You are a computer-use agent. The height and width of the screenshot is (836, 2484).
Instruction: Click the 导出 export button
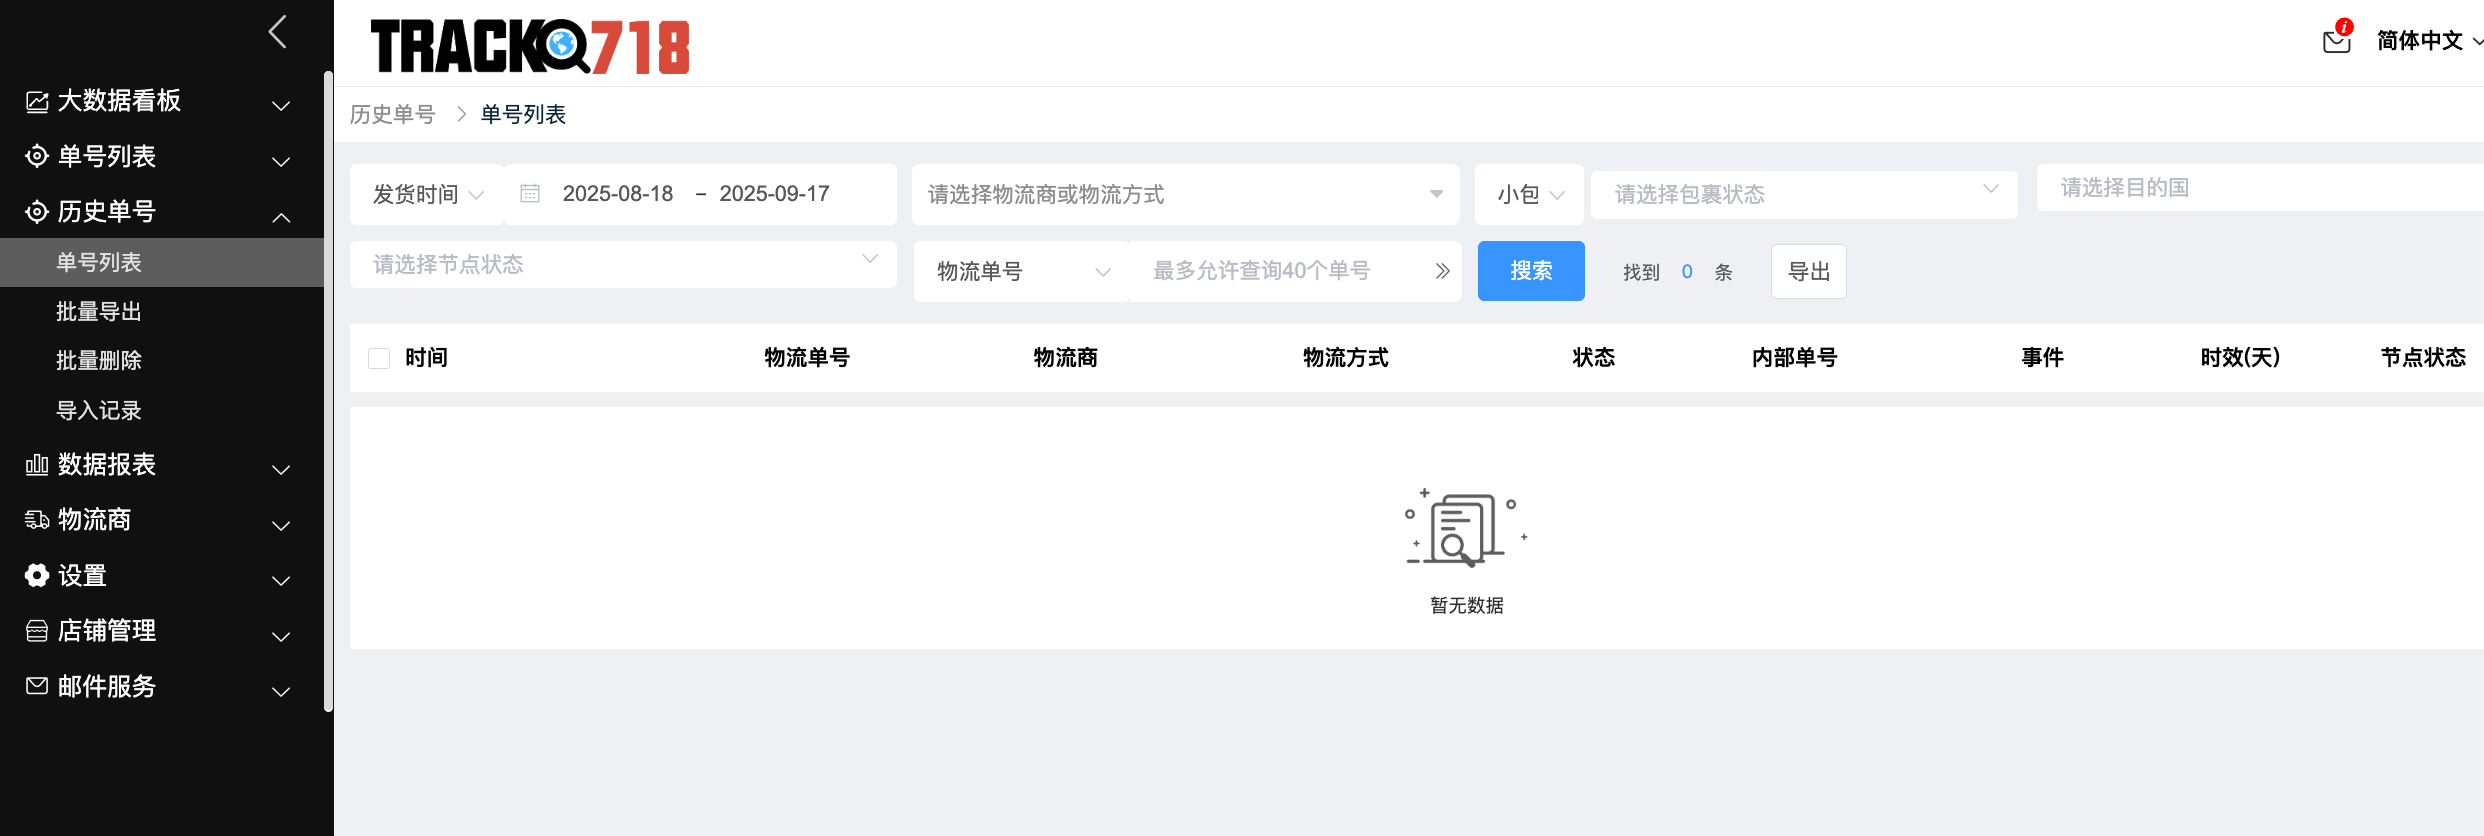tap(1808, 271)
